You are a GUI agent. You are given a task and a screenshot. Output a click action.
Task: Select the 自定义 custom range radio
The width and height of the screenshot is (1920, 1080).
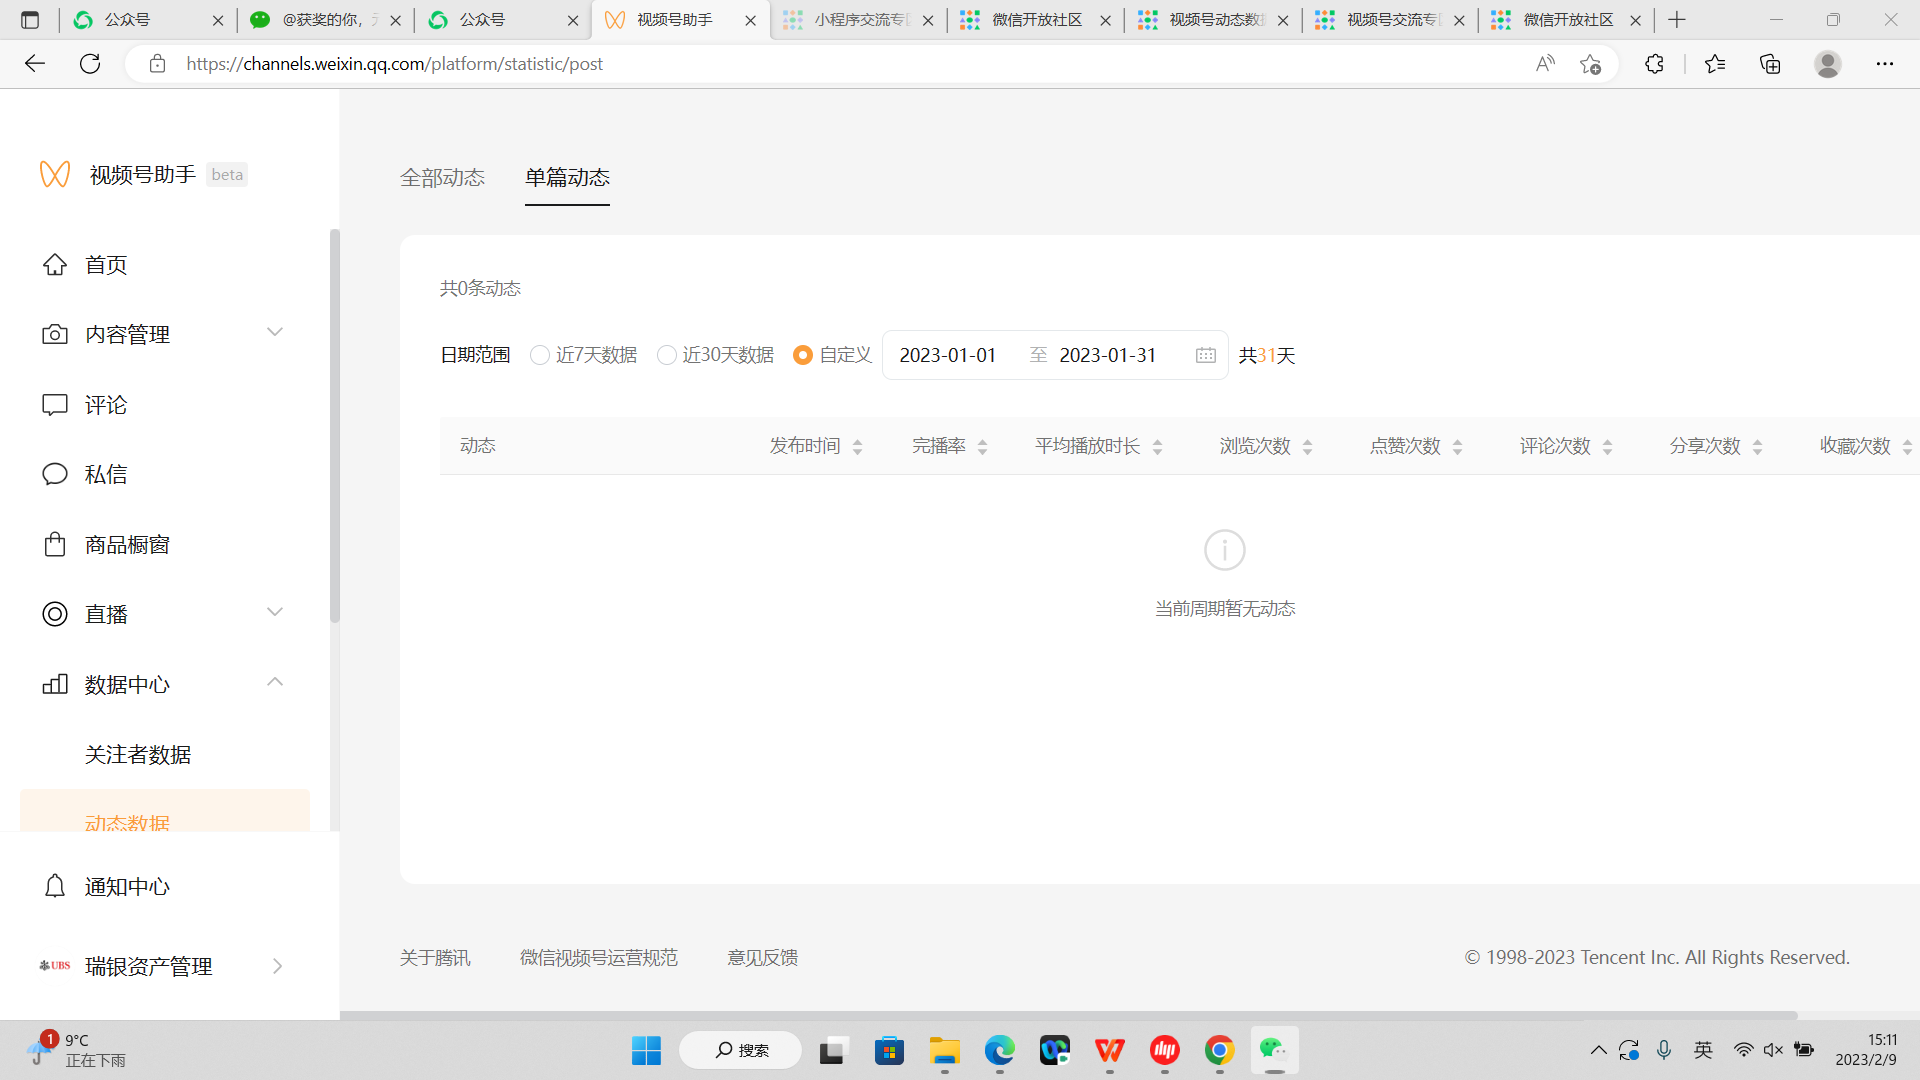(x=802, y=356)
